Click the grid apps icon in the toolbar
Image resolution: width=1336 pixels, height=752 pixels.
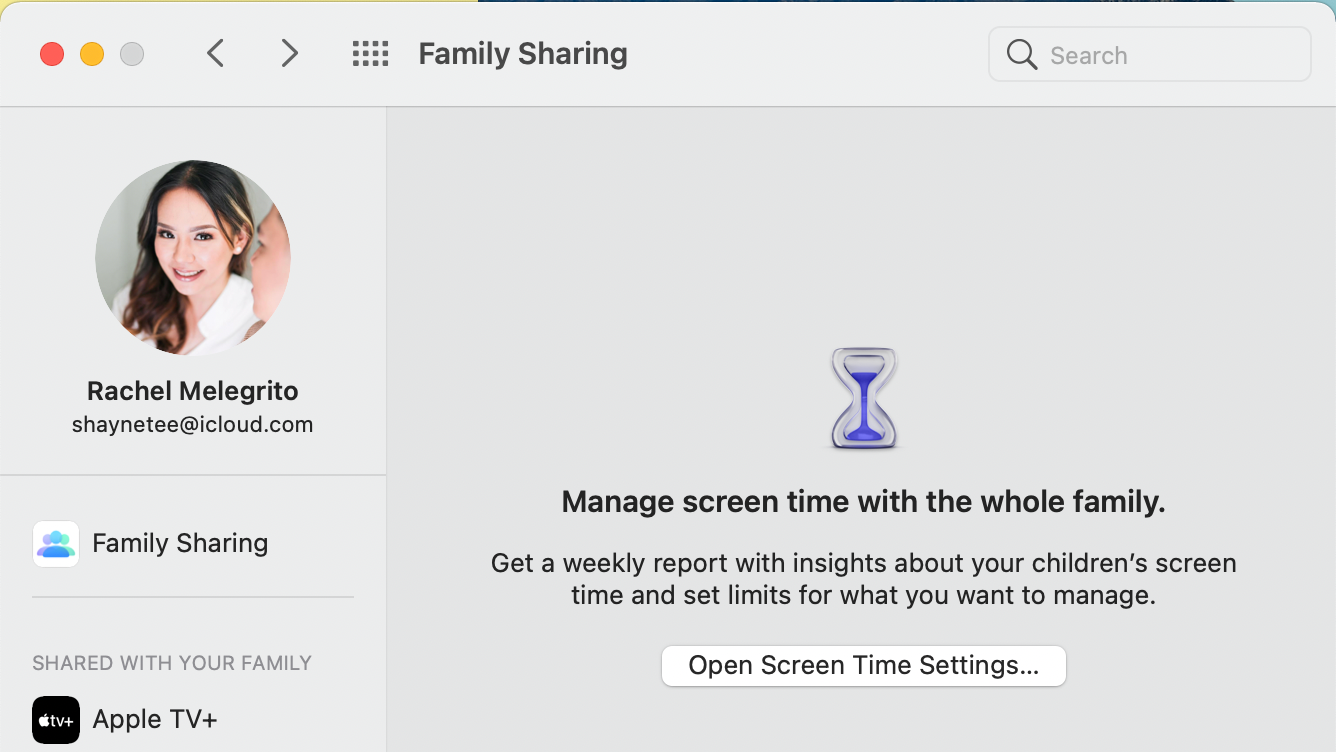(x=370, y=53)
